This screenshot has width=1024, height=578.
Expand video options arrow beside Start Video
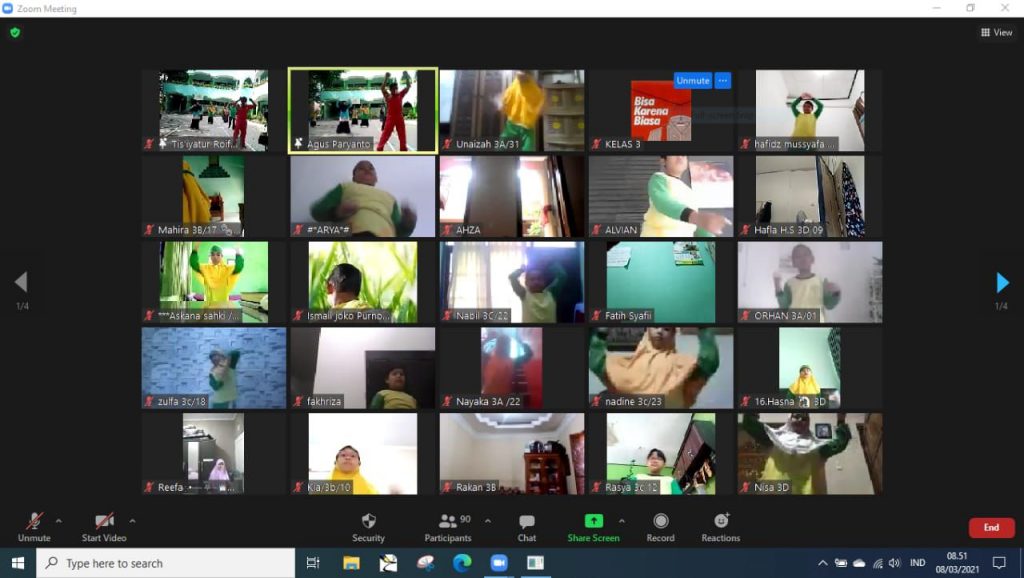coord(132,521)
